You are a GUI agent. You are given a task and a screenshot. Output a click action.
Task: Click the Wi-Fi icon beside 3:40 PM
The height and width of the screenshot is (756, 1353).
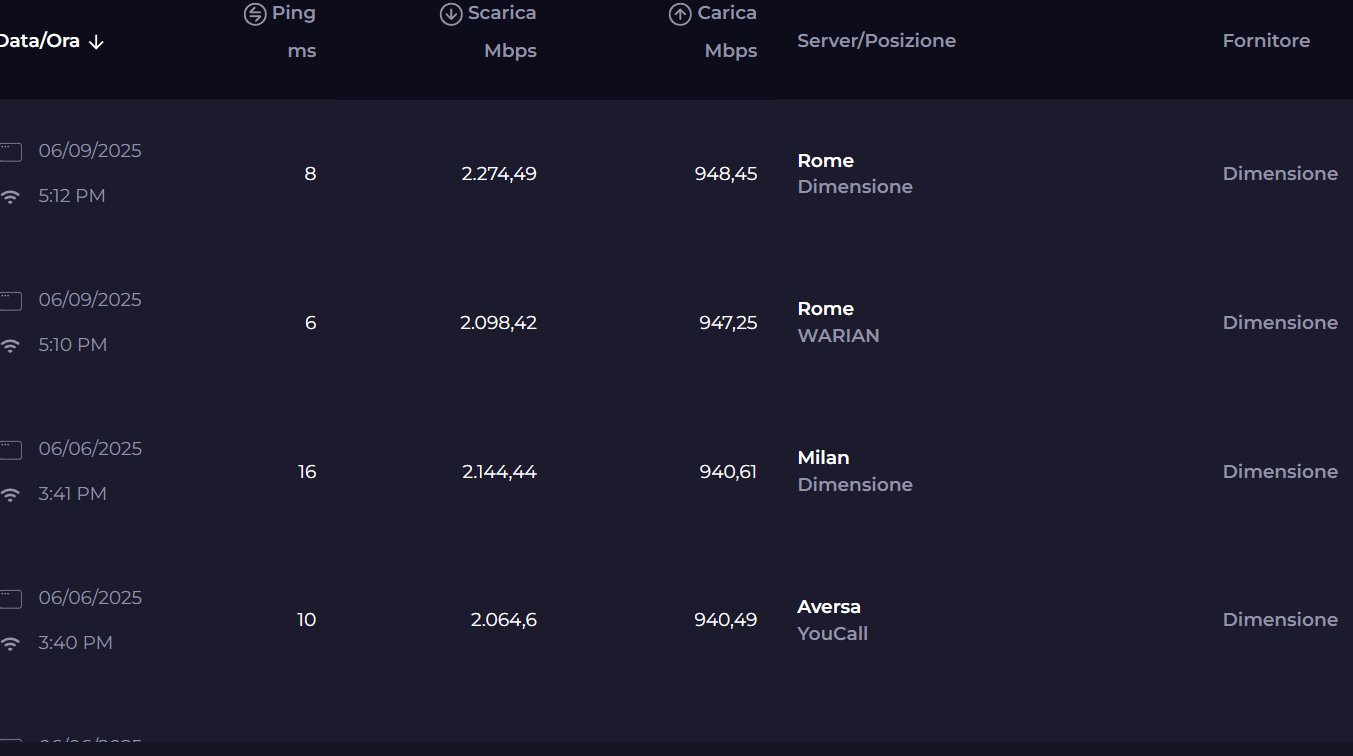(11, 644)
